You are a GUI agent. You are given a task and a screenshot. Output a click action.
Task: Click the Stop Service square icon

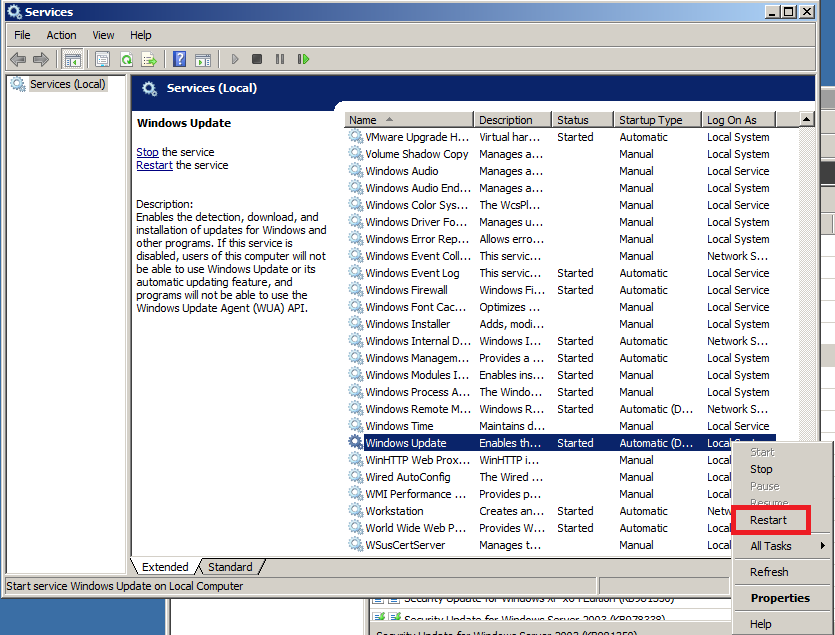(257, 59)
